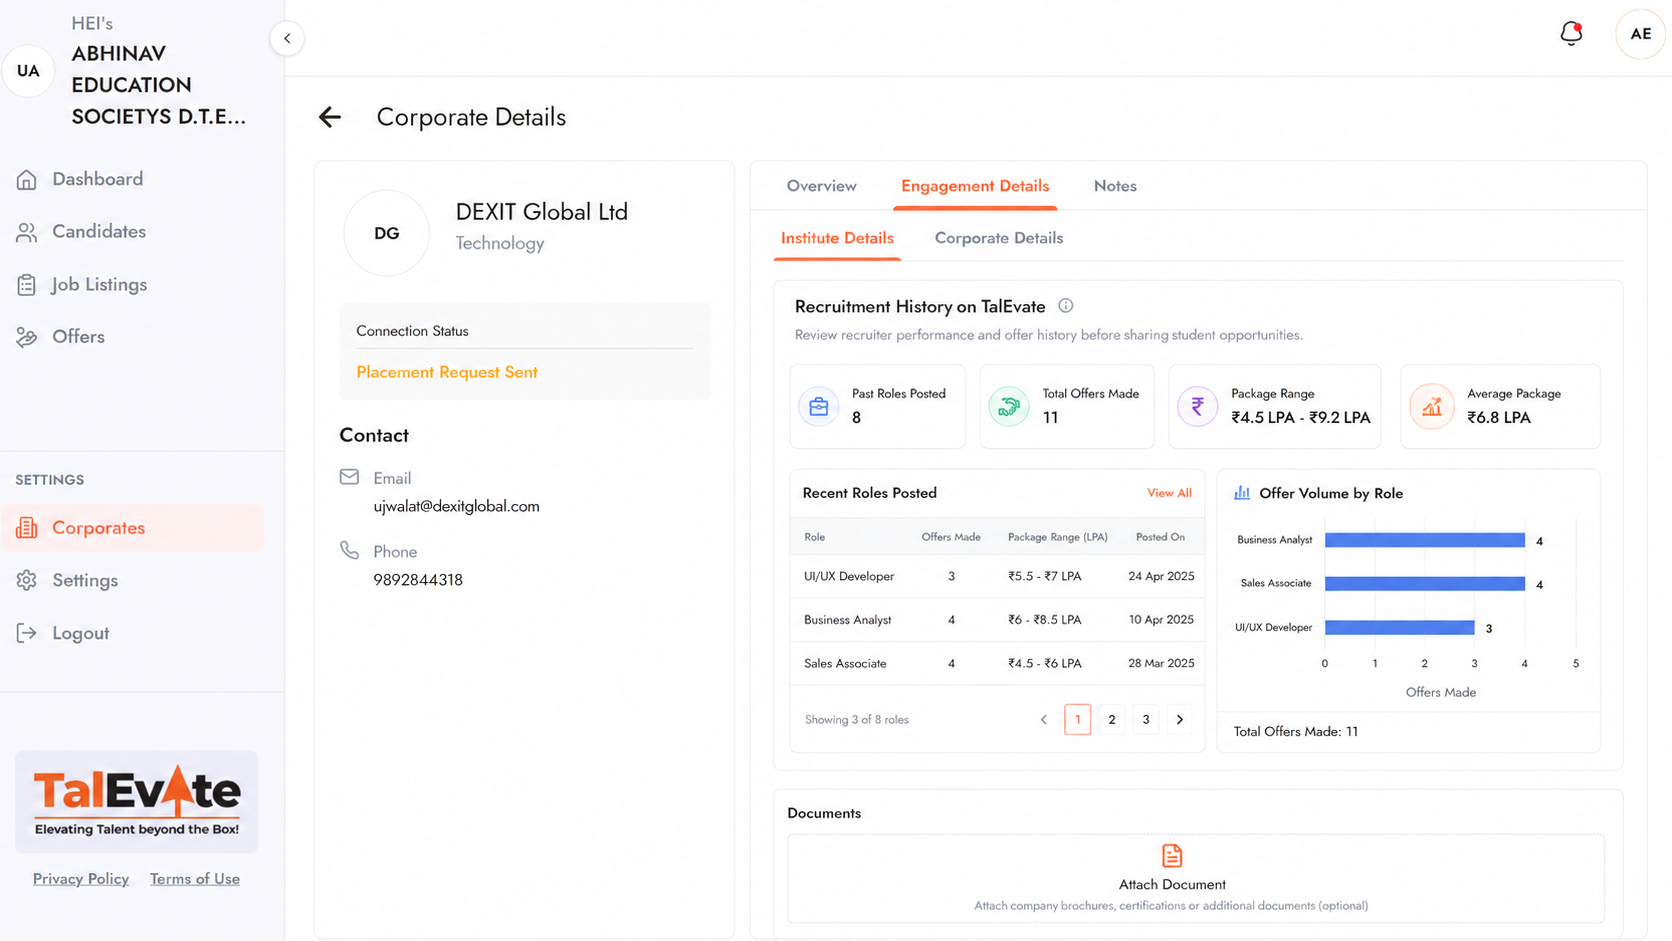Click the Settings gear icon
Screen dimensions: 1672x941
pos(27,581)
